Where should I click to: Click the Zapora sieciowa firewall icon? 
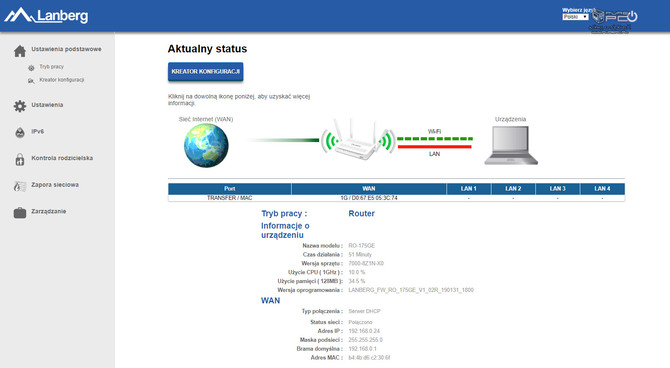click(20, 186)
